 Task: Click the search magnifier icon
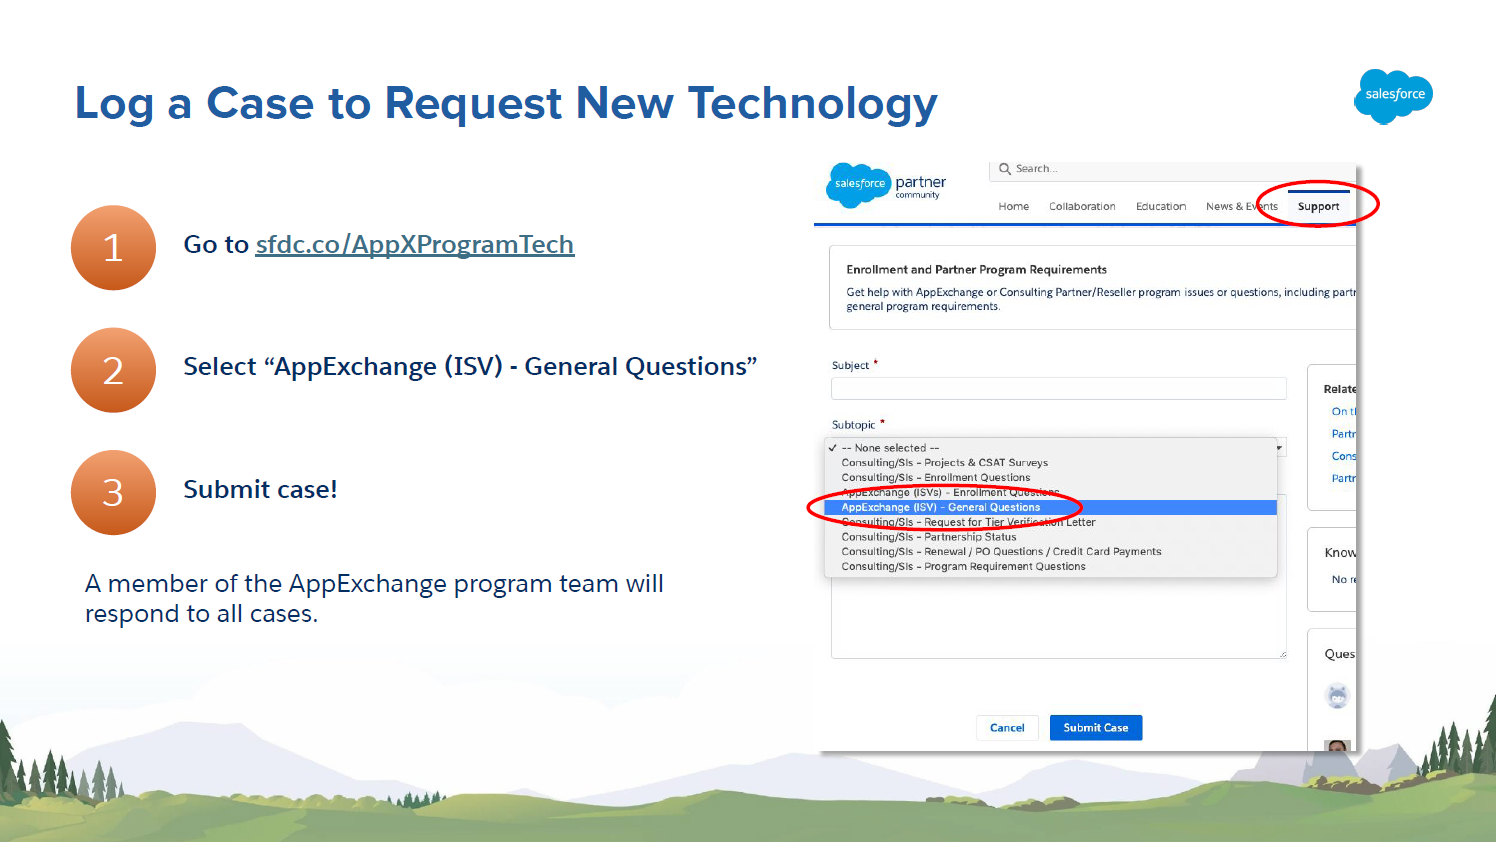(x=1005, y=169)
